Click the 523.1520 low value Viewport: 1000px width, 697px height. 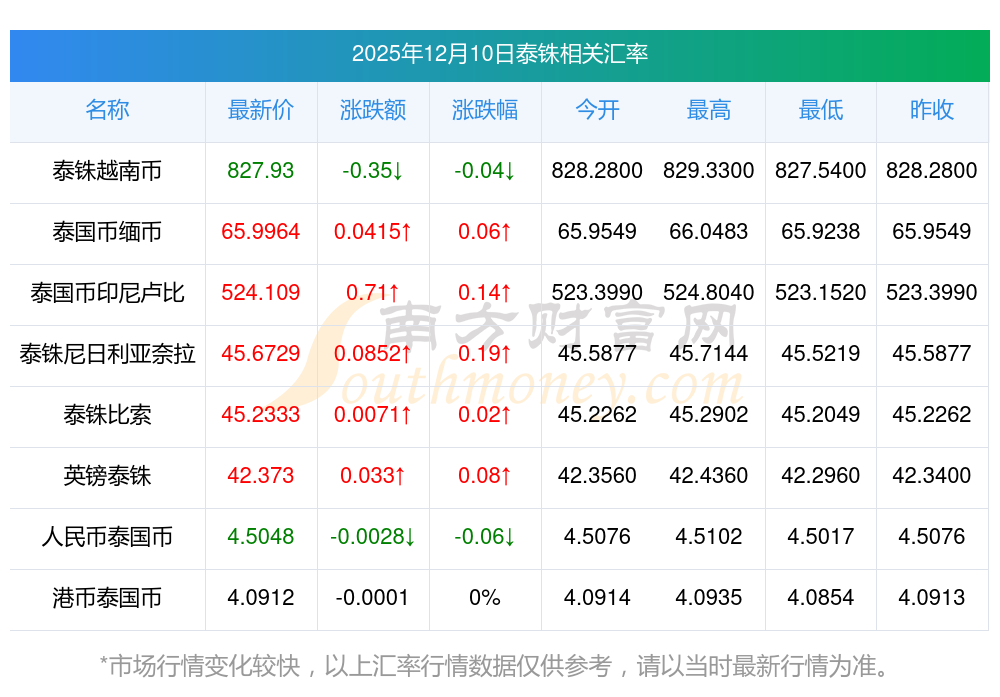coord(821,293)
